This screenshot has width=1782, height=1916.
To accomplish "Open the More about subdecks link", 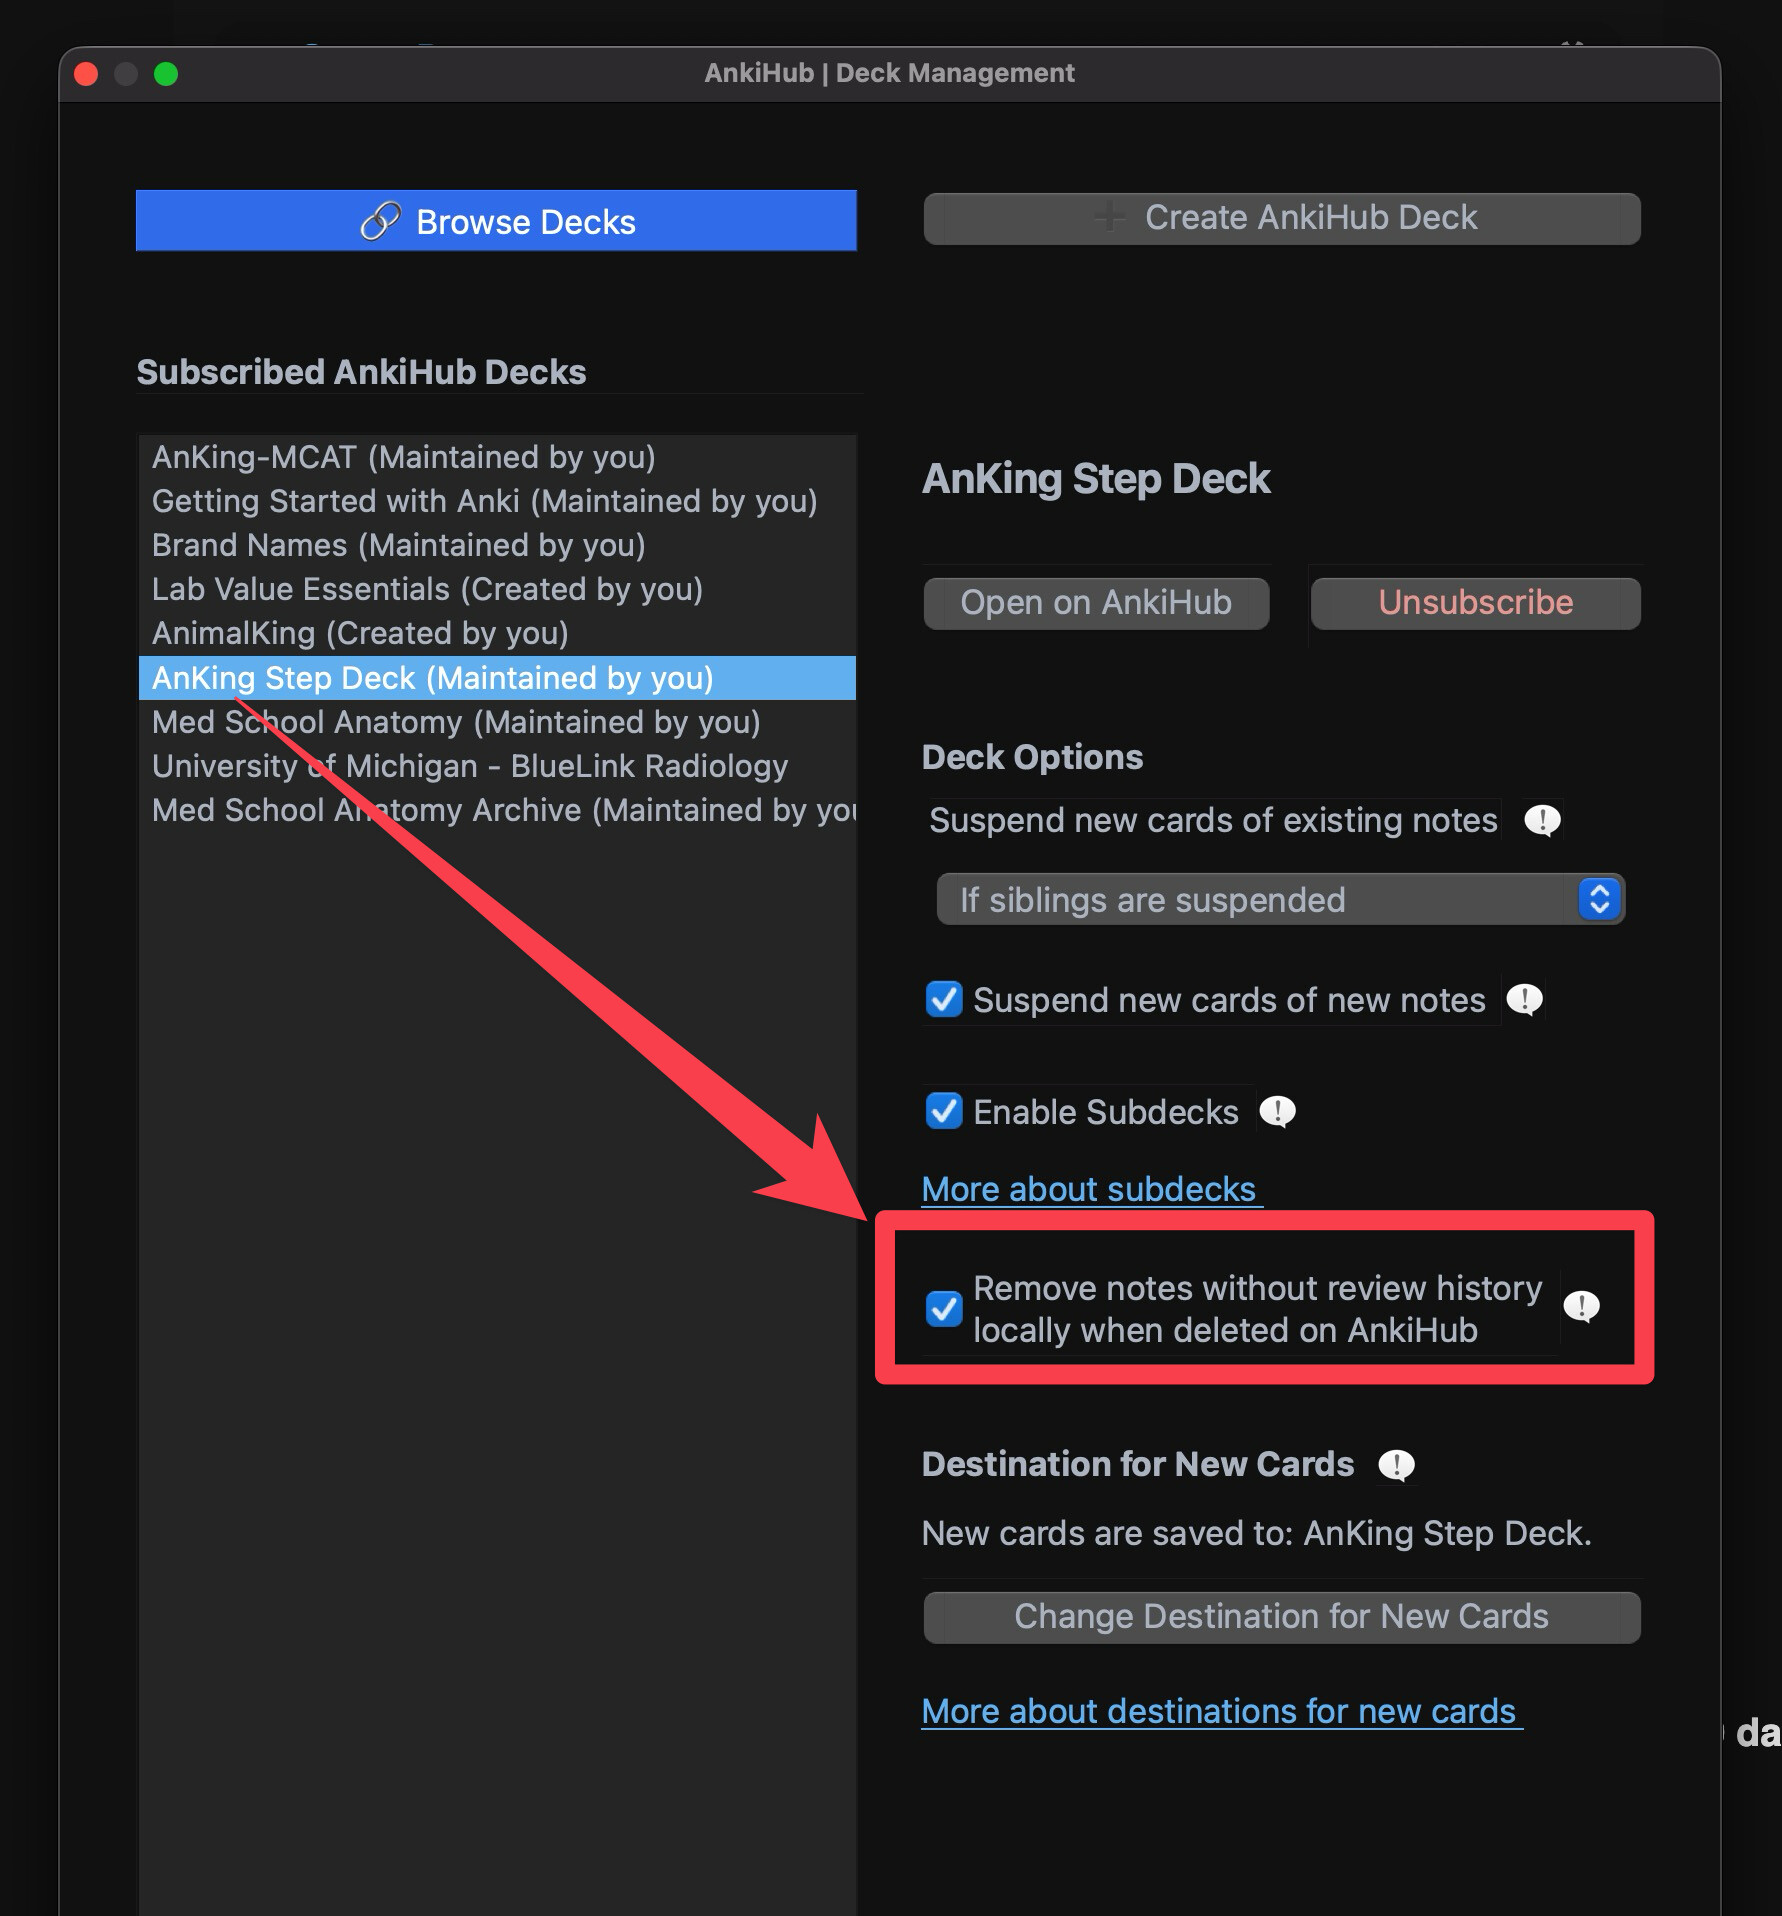I will tap(1088, 1189).
